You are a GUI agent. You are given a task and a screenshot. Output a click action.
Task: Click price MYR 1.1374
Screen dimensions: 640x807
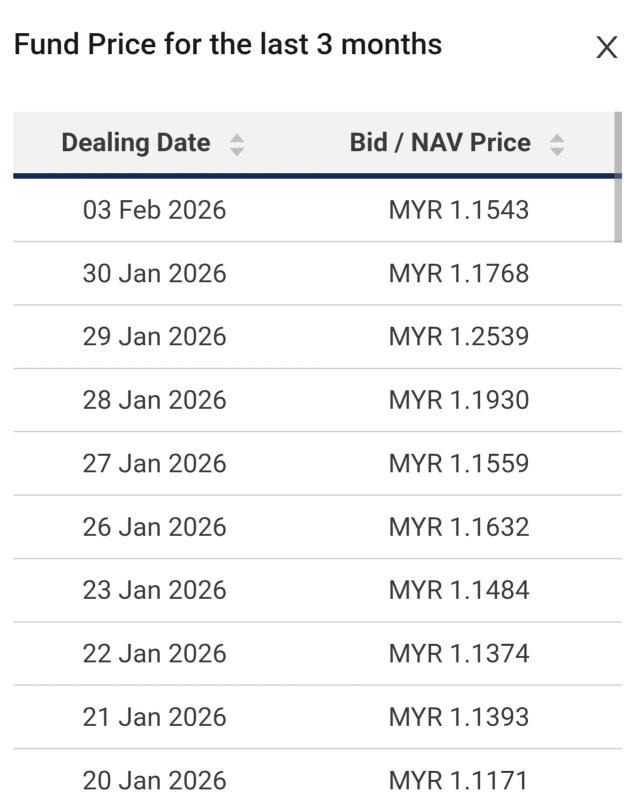coord(459,654)
